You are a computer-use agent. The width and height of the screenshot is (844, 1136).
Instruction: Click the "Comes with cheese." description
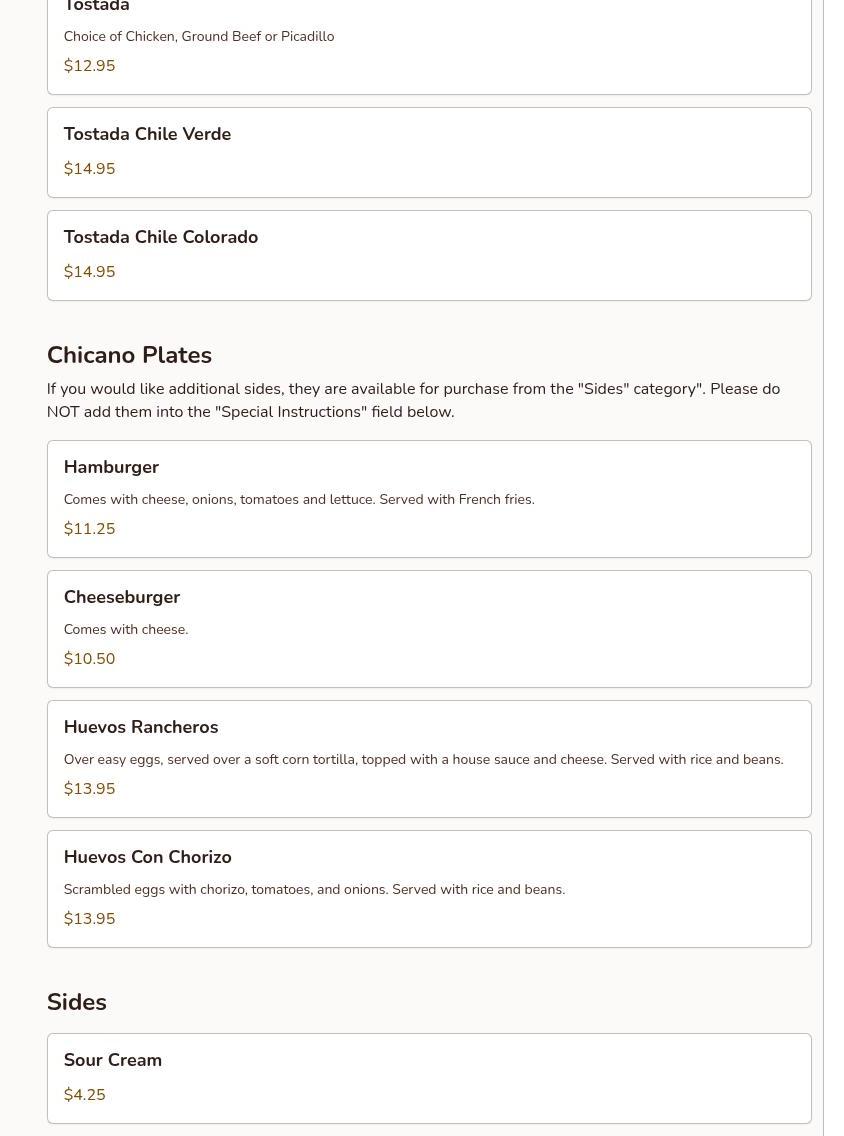point(126,630)
